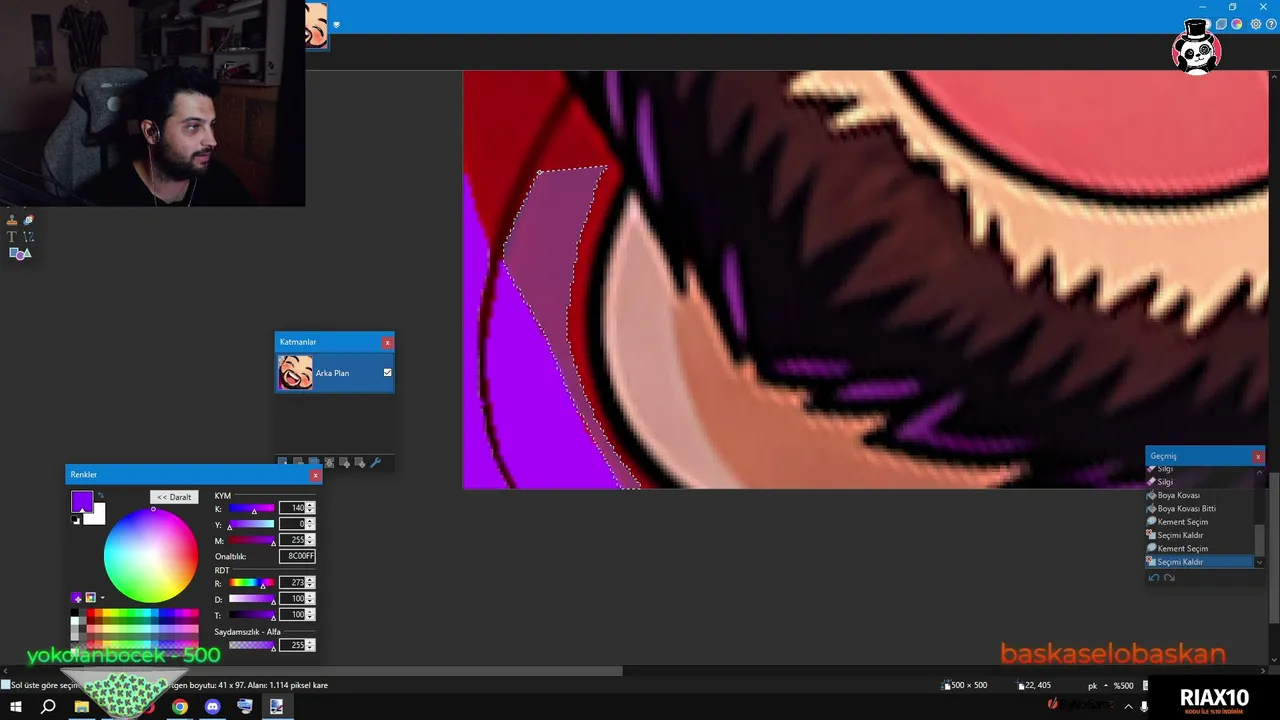Click the 500 × 500 image size text
Screen dimensions: 1280x720
click(x=969, y=685)
